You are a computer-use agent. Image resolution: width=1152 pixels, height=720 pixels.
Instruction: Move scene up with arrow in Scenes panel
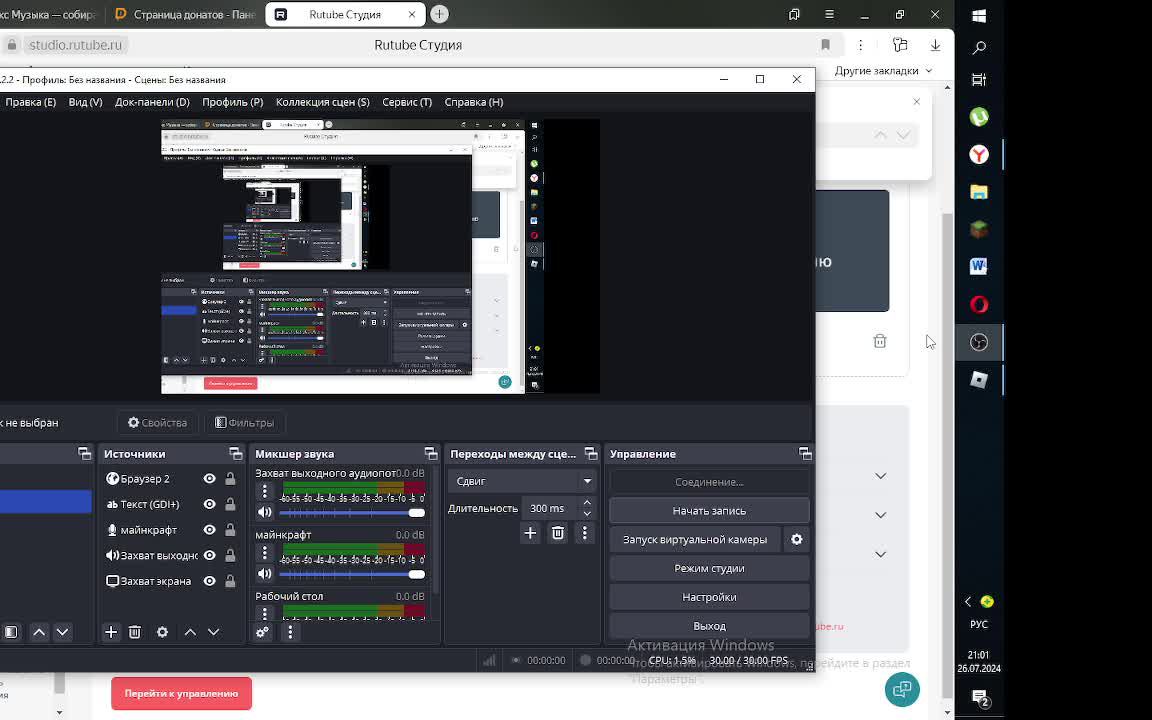(x=39, y=632)
